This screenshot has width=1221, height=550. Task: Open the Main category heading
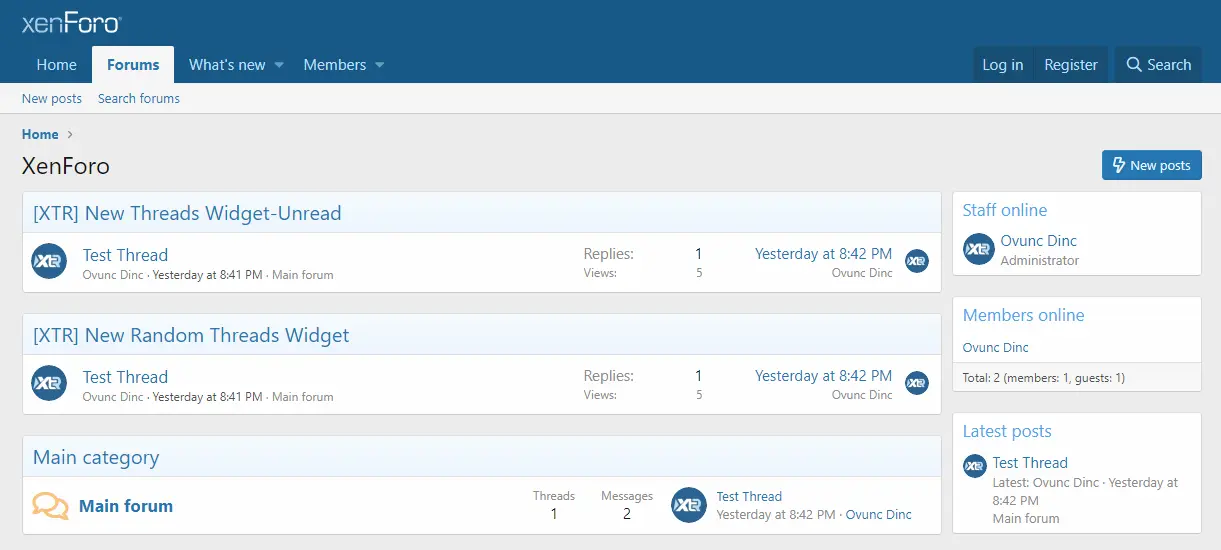click(96, 457)
